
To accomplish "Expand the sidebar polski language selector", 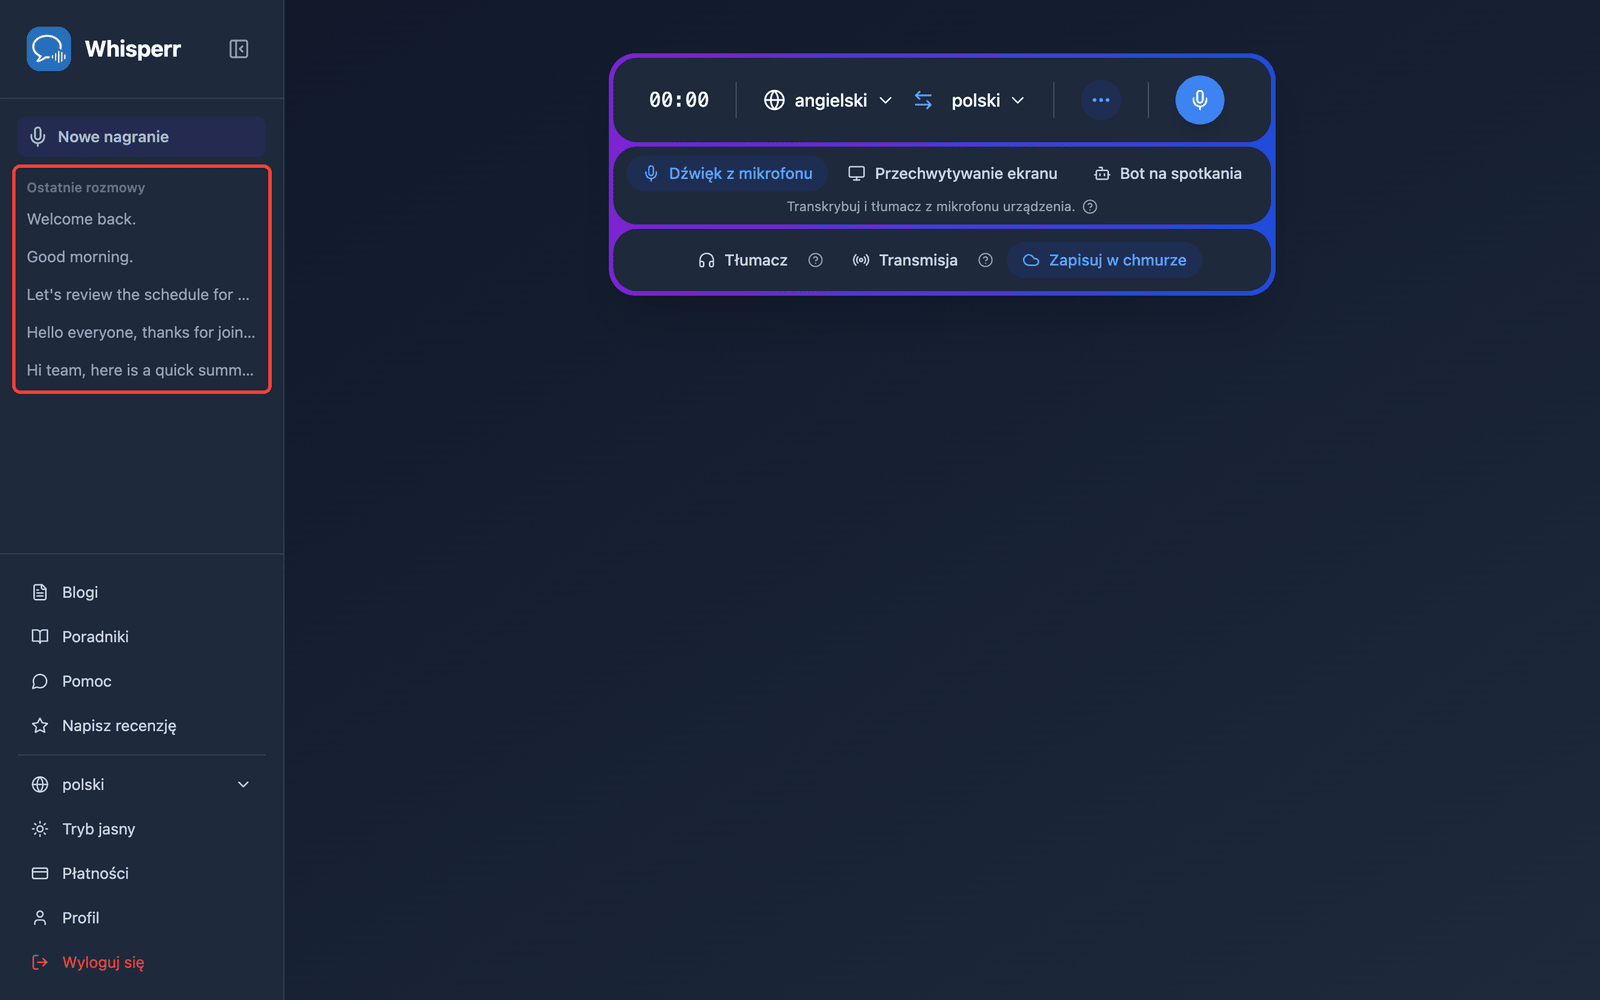I will tap(141, 785).
